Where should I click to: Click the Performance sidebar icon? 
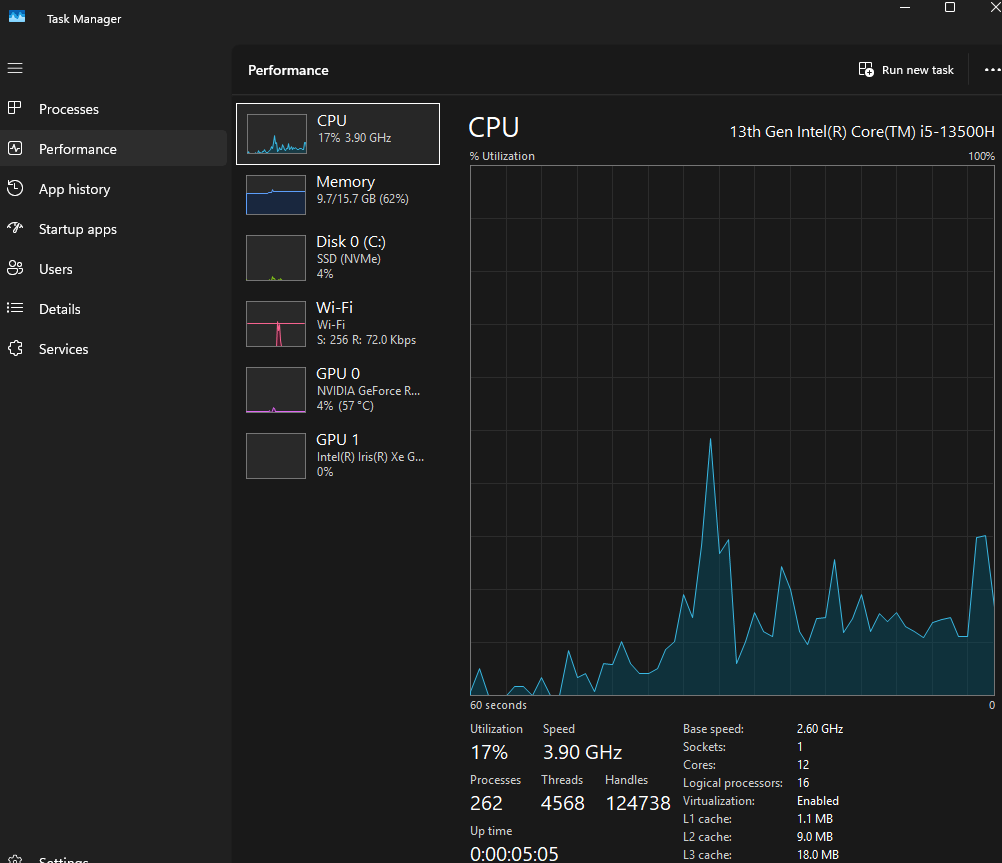15,148
